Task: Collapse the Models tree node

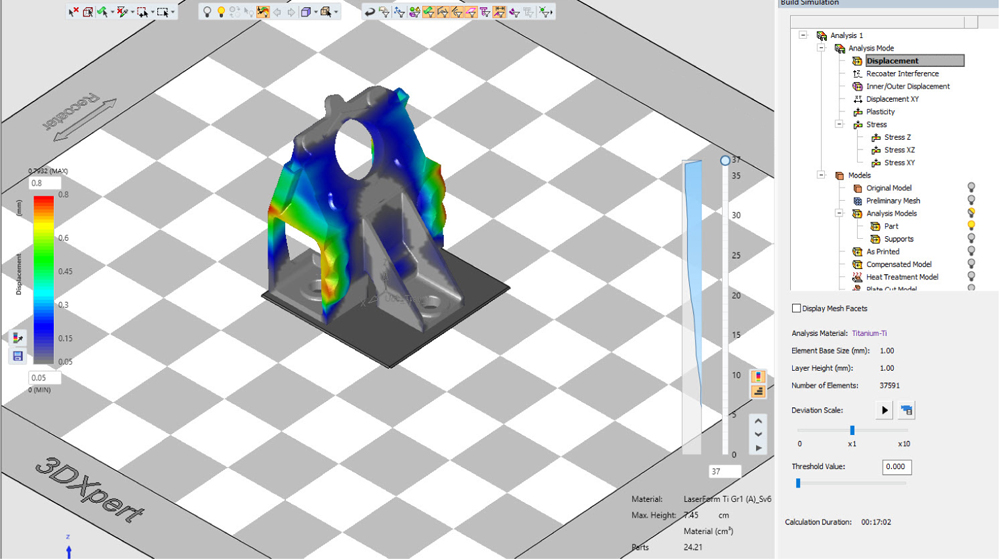Action: coord(821,175)
